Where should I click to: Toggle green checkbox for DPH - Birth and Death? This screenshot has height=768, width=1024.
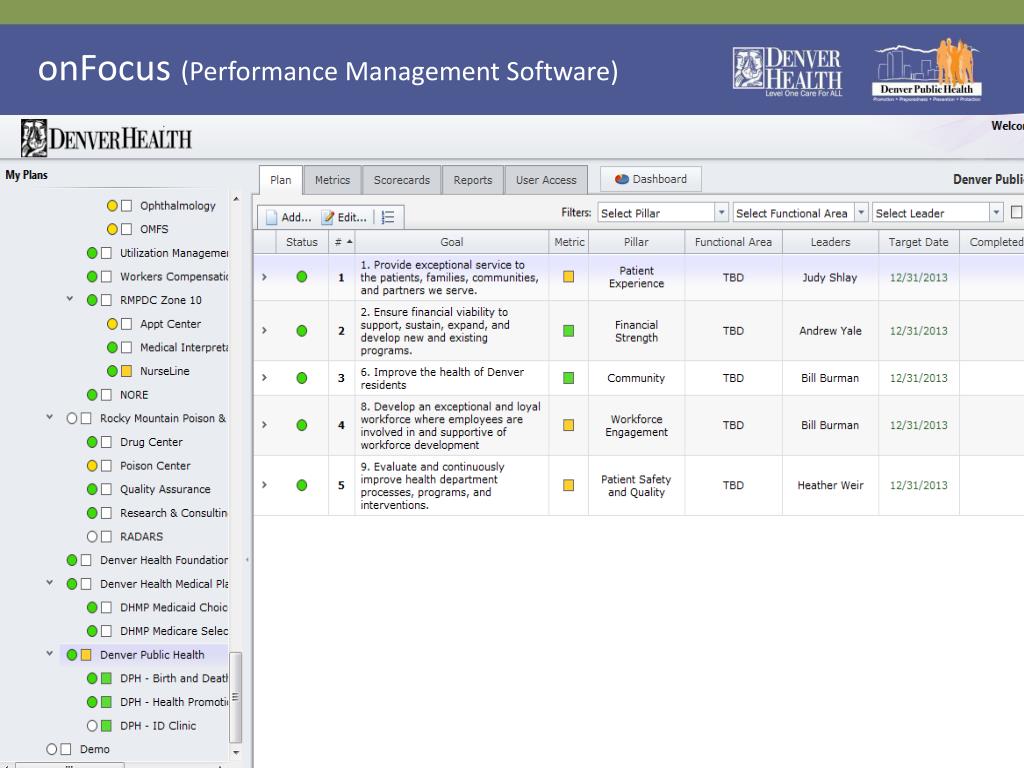pos(106,679)
